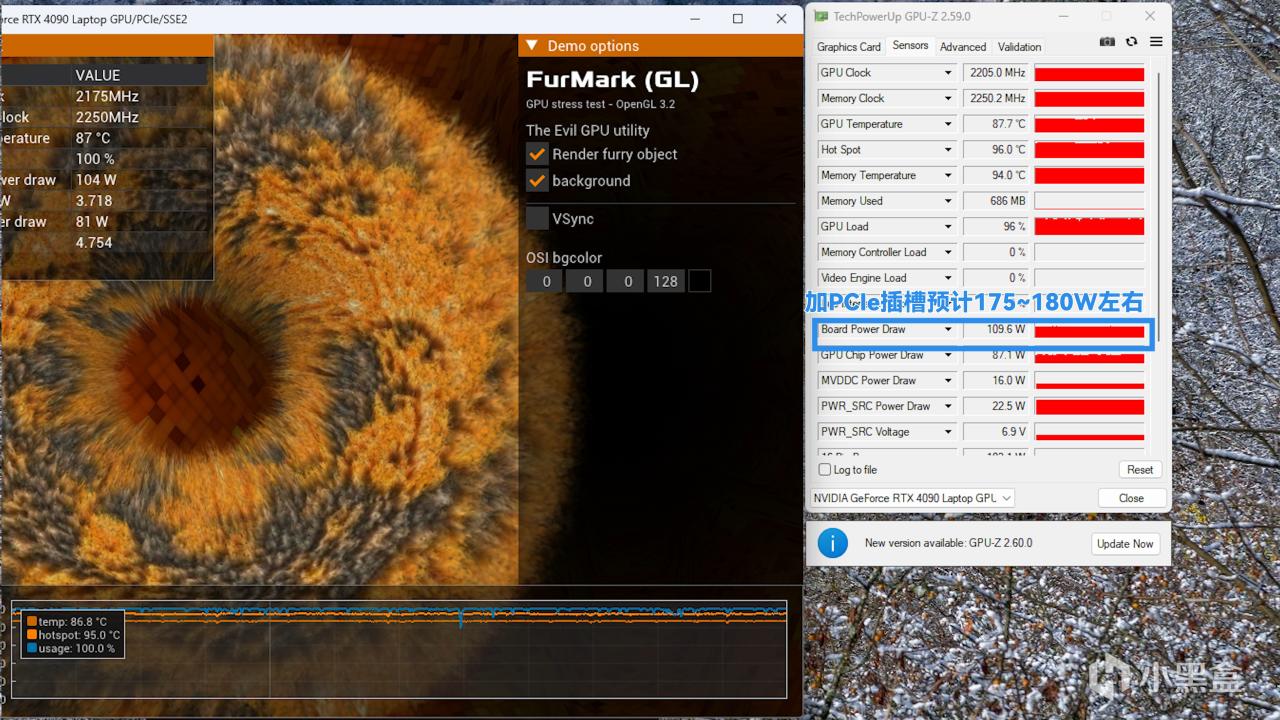The image size is (1280, 720).
Task: Close the GPU-Z window with the X
Action: (1150, 16)
